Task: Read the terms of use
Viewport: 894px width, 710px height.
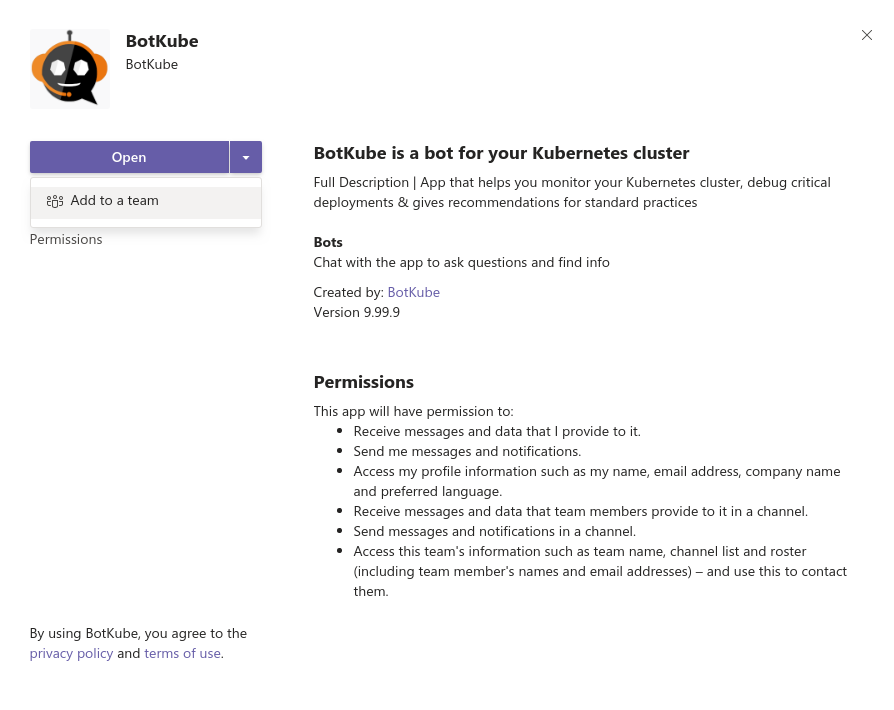Action: coord(182,652)
